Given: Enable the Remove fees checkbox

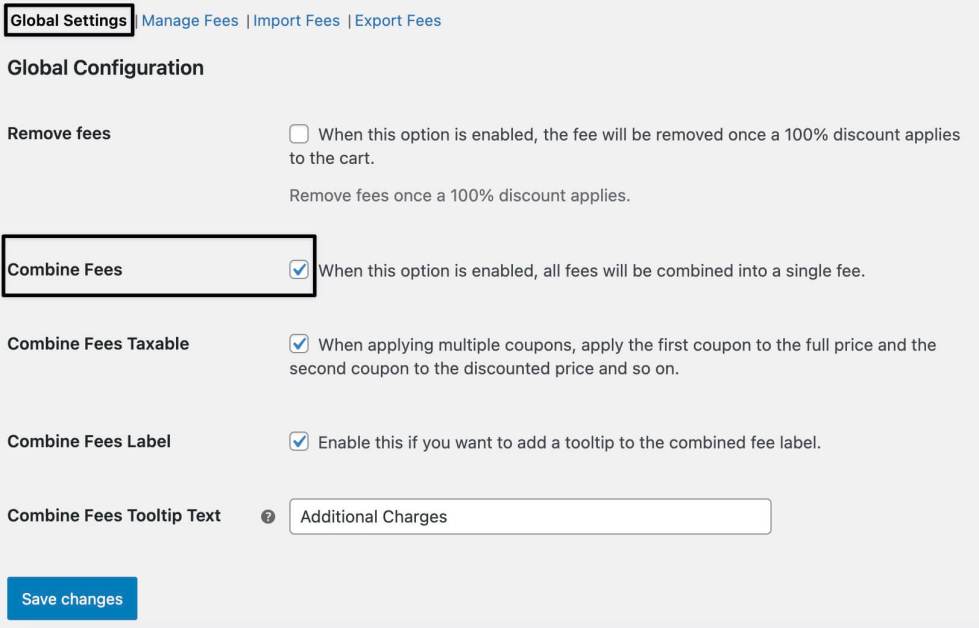Looking at the screenshot, I should click(299, 134).
